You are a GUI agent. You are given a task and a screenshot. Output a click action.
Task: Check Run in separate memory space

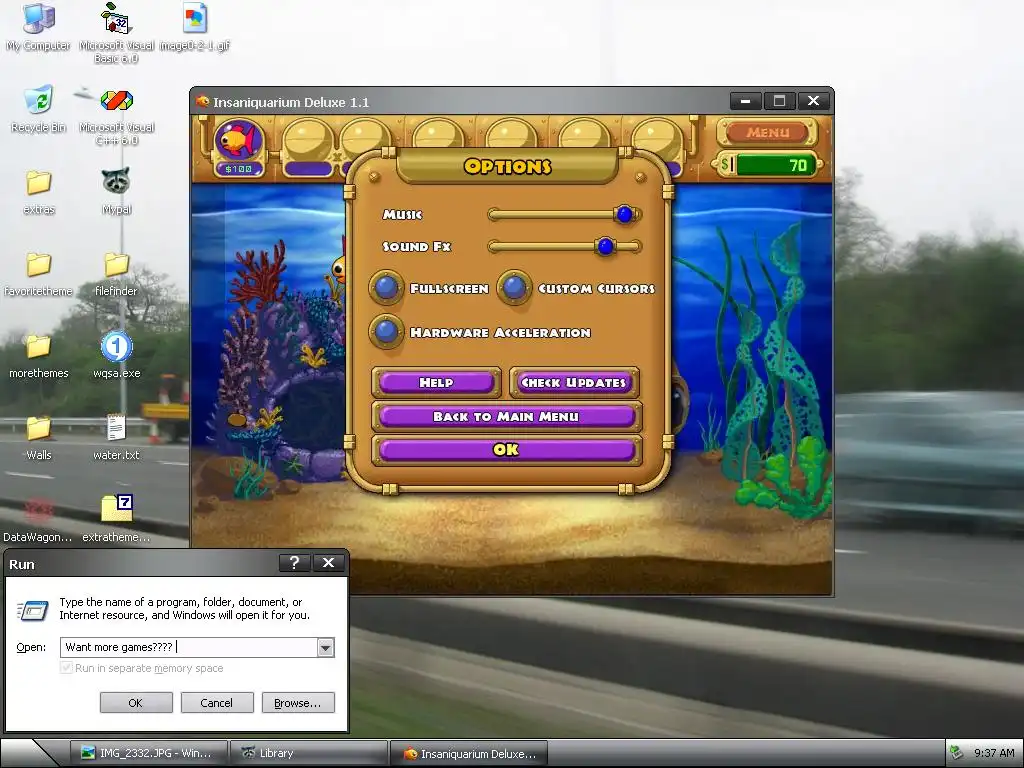coord(66,667)
